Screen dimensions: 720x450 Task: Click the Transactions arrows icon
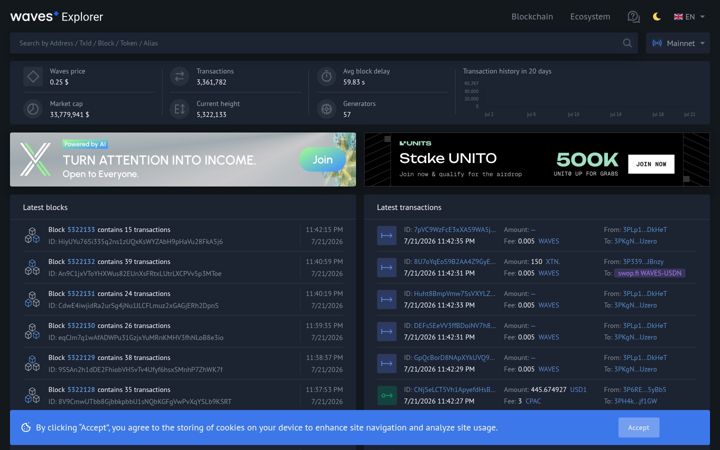tap(180, 77)
